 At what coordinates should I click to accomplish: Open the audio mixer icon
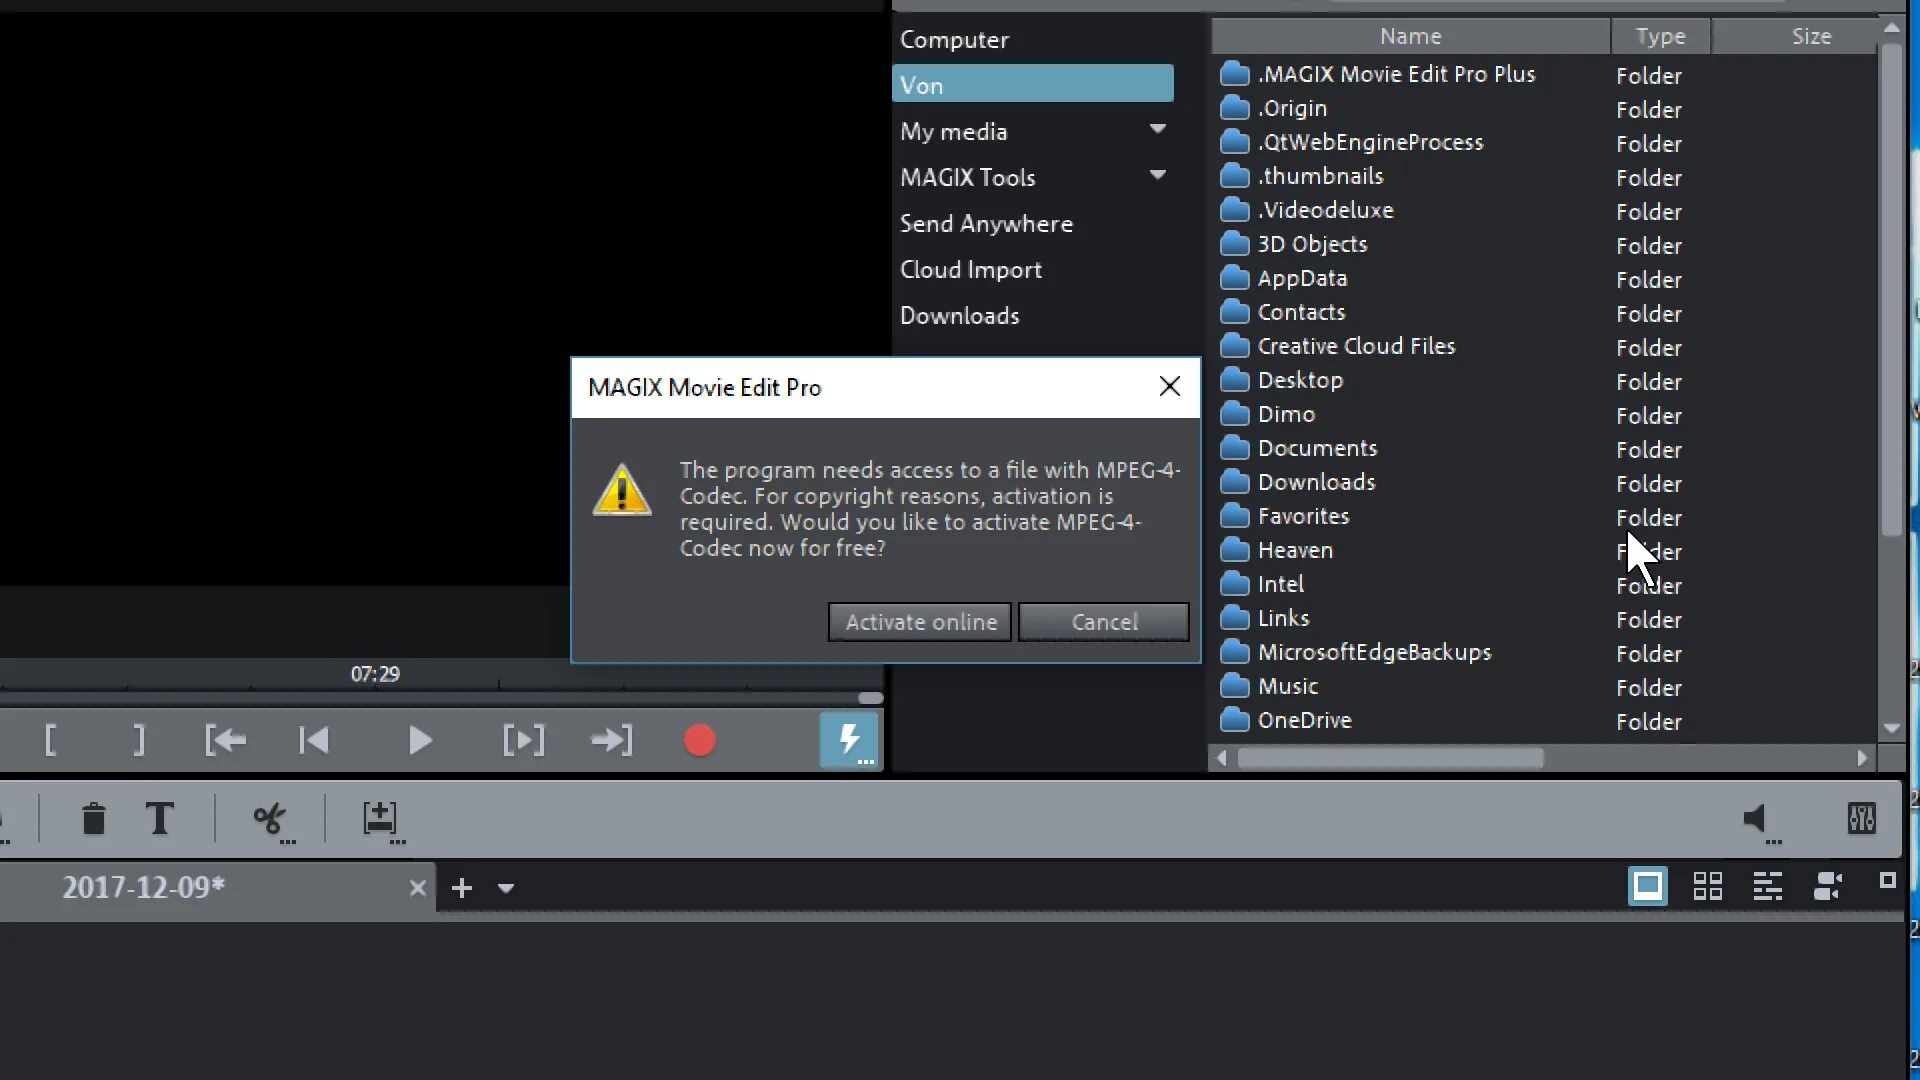pyautogui.click(x=1861, y=819)
